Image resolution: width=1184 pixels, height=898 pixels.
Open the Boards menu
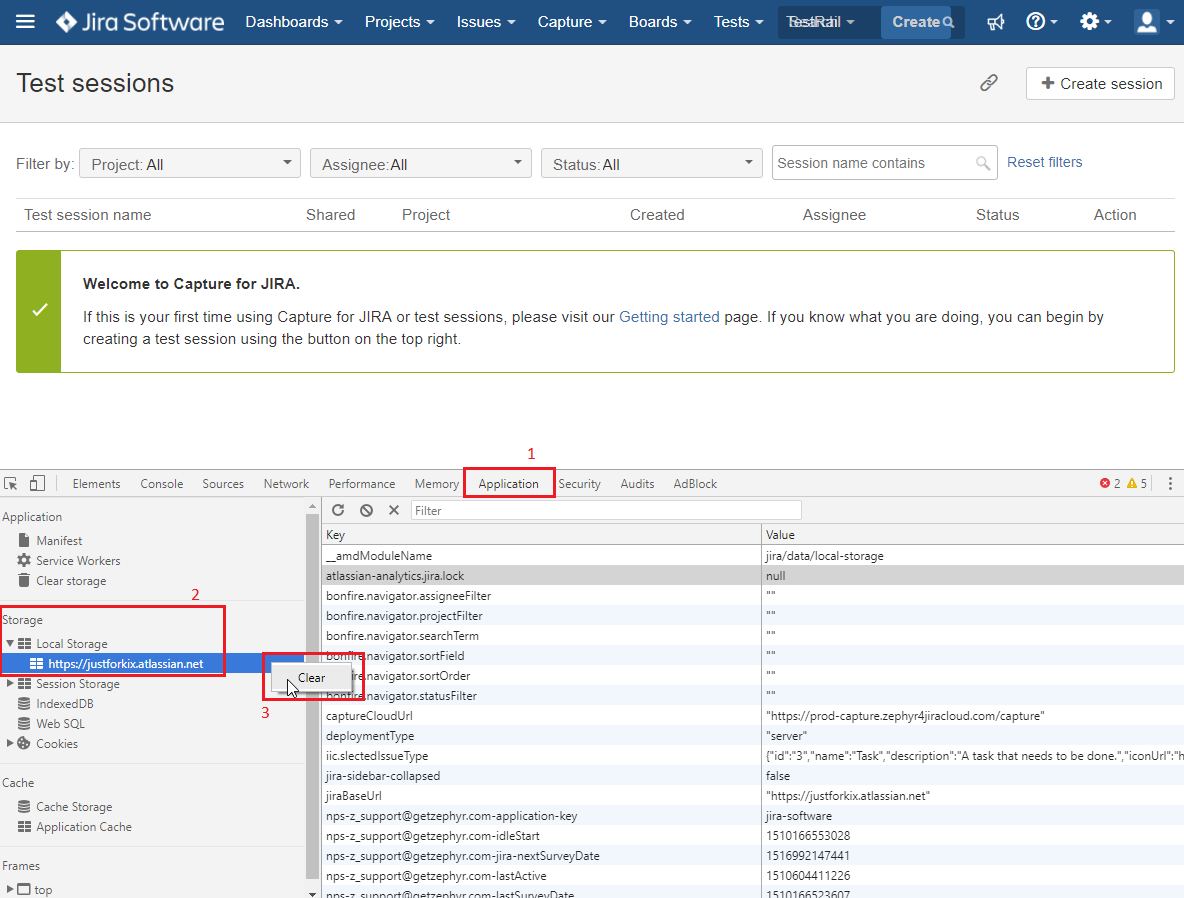[x=660, y=22]
